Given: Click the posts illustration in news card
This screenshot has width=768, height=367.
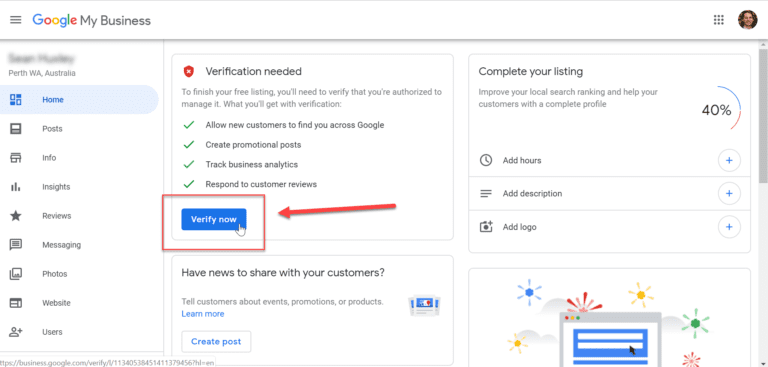Looking at the screenshot, I should 424,306.
